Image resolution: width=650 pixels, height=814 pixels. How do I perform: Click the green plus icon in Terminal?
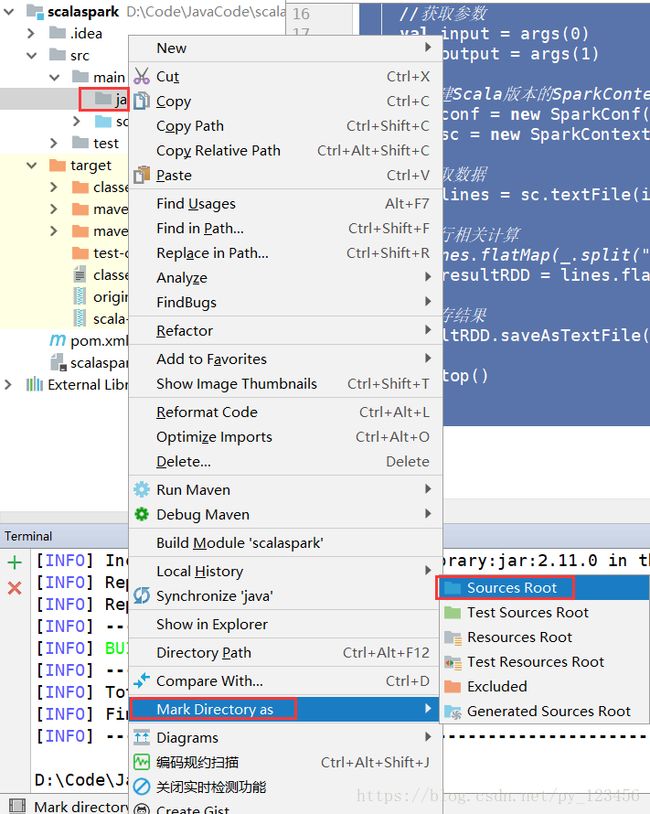click(15, 562)
